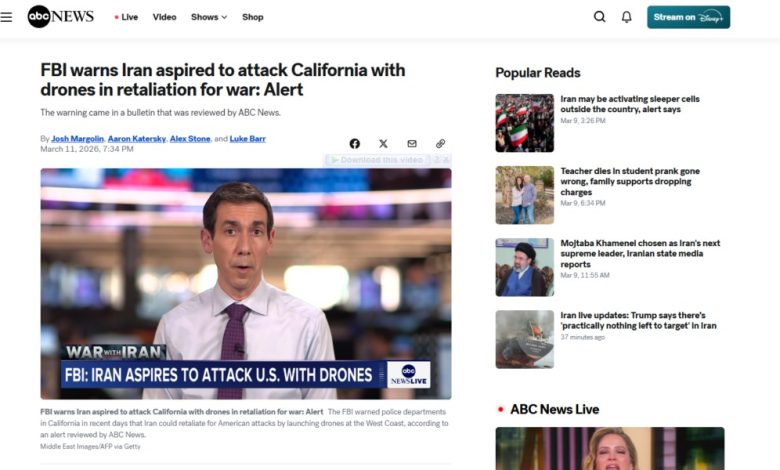Share article on X
The width and height of the screenshot is (780, 470).
click(383, 144)
